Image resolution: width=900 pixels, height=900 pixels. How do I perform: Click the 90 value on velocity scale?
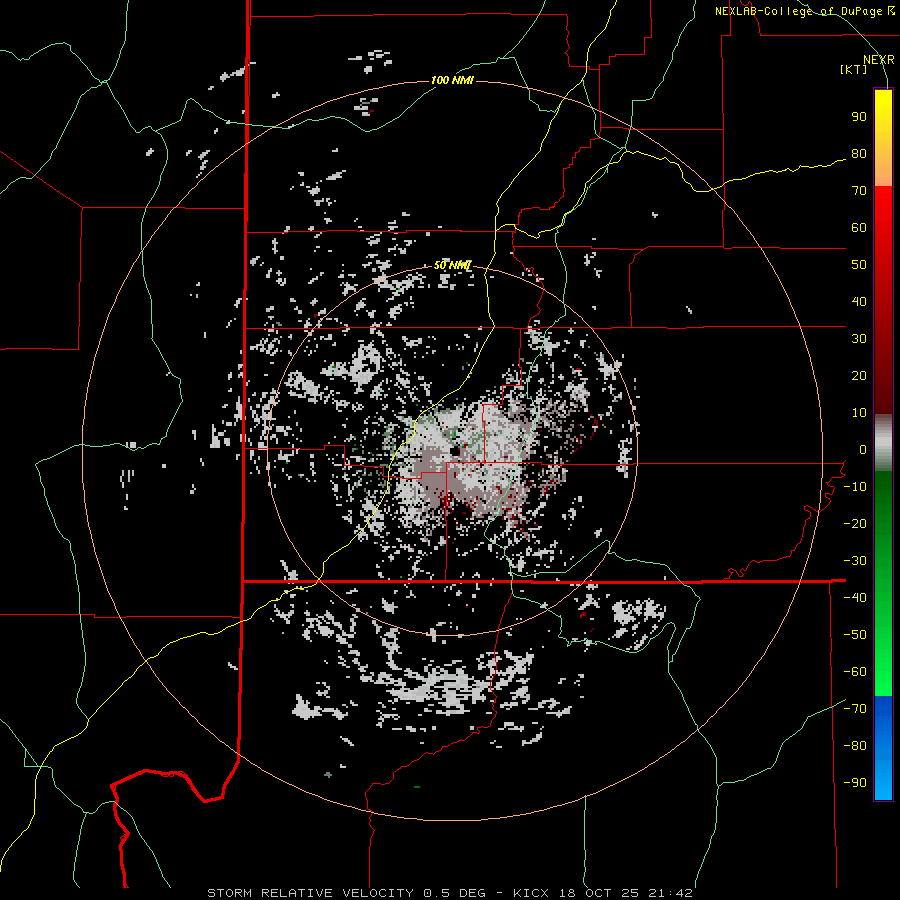click(859, 117)
